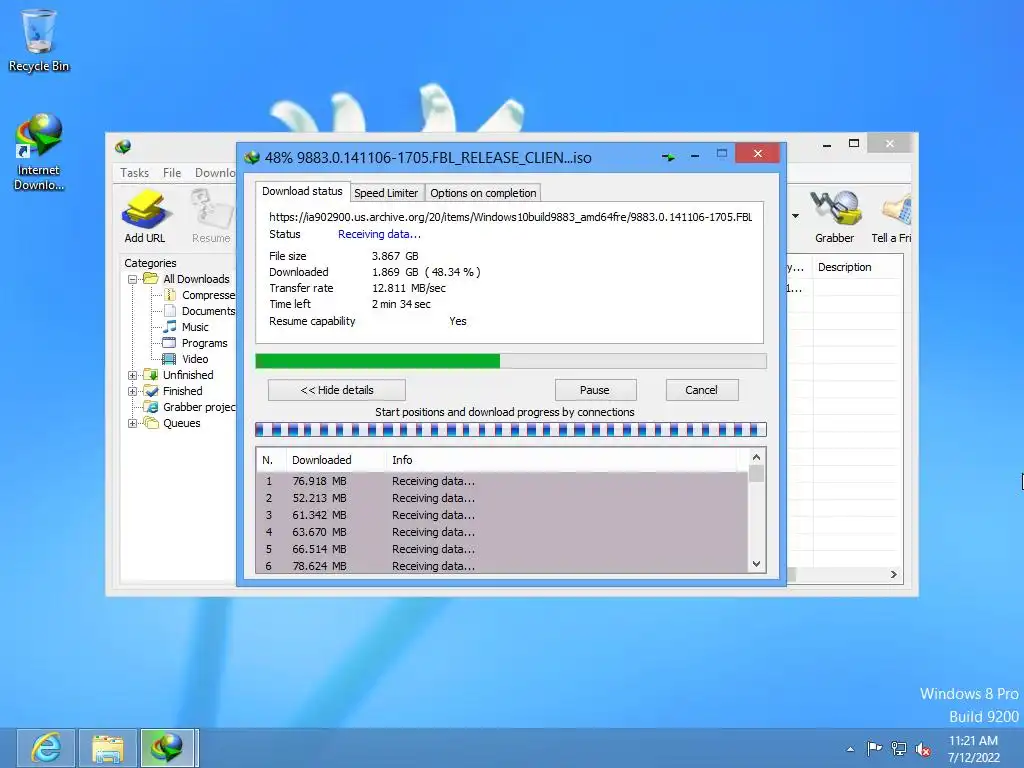The height and width of the screenshot is (768, 1024).
Task: Select connection row with 52.213 MB
Action: [x=502, y=498]
